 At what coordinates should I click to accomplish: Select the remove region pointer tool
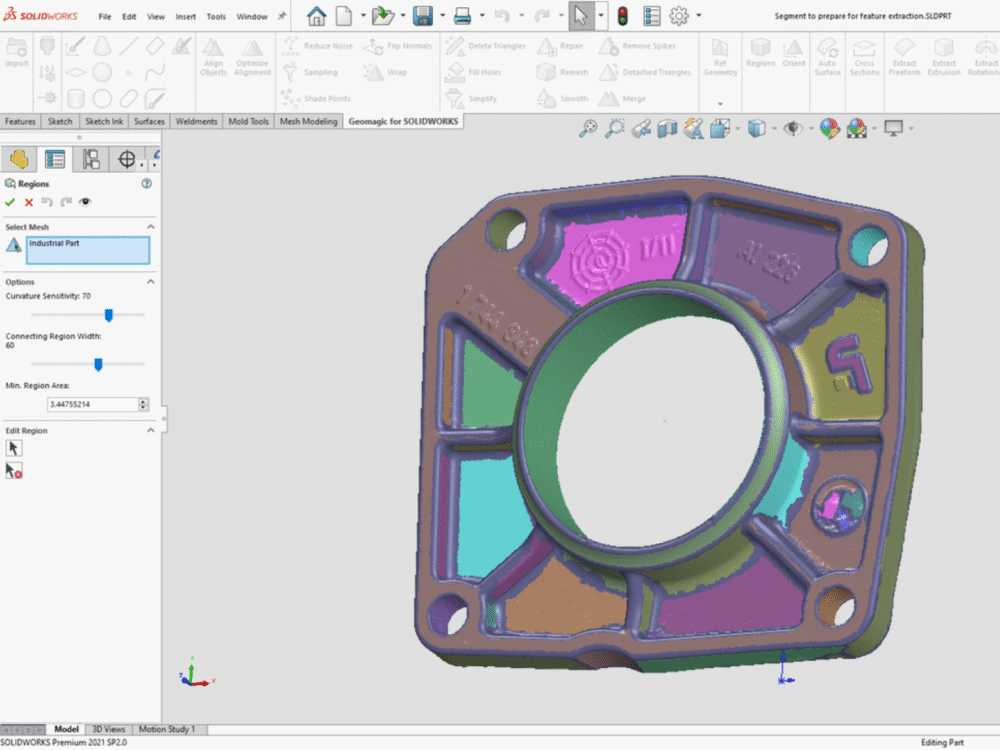pos(13,471)
